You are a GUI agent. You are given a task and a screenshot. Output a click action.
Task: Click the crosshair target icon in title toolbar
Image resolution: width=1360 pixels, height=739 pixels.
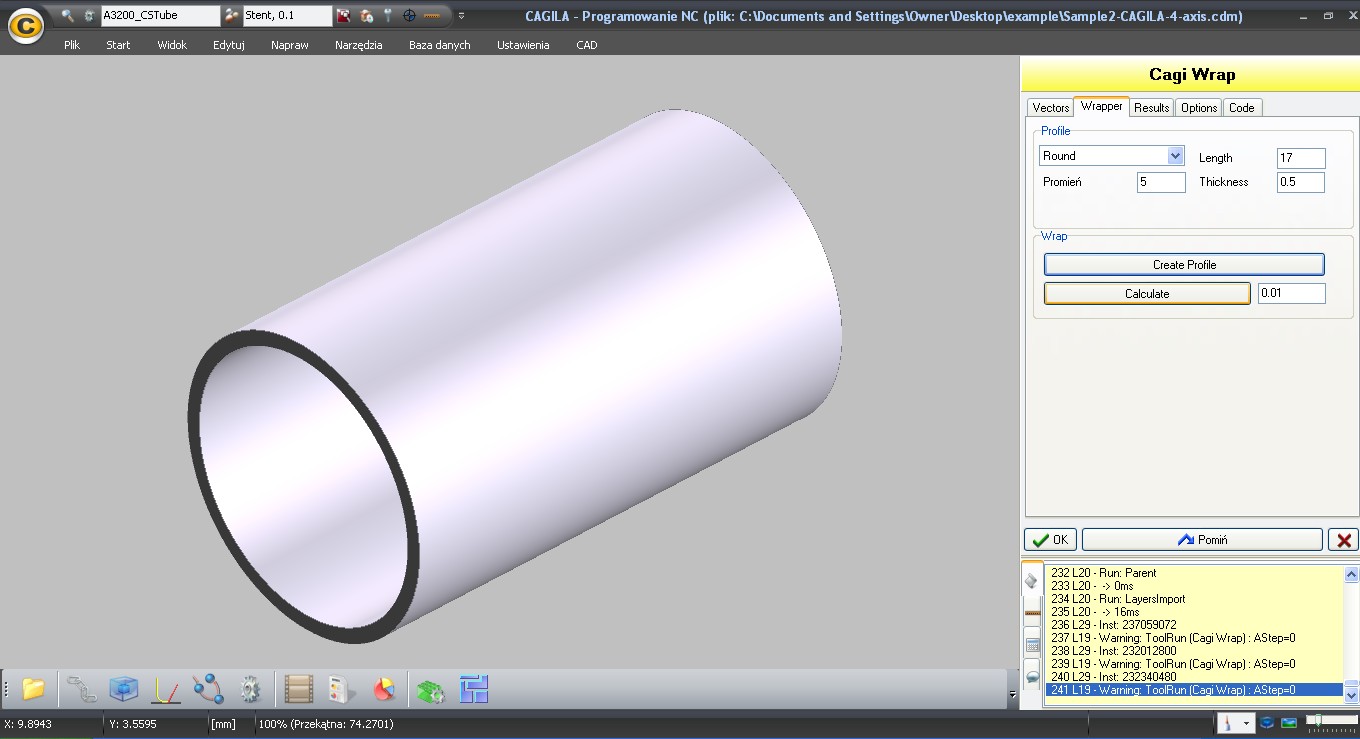409,16
